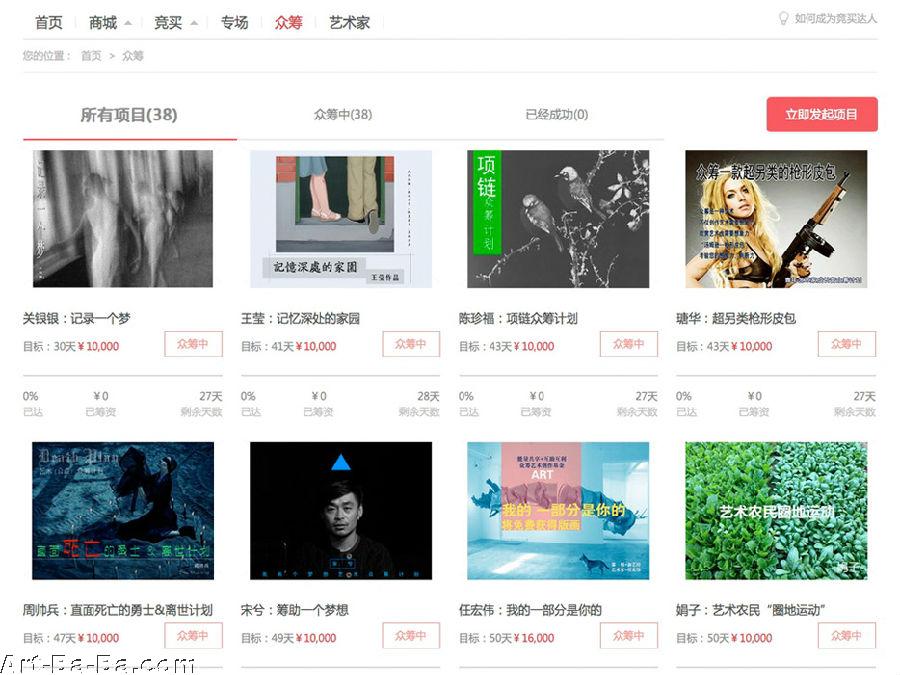The image size is (900, 675).
Task: Open the 记录一个梦 project thumbnail
Action: click(123, 219)
